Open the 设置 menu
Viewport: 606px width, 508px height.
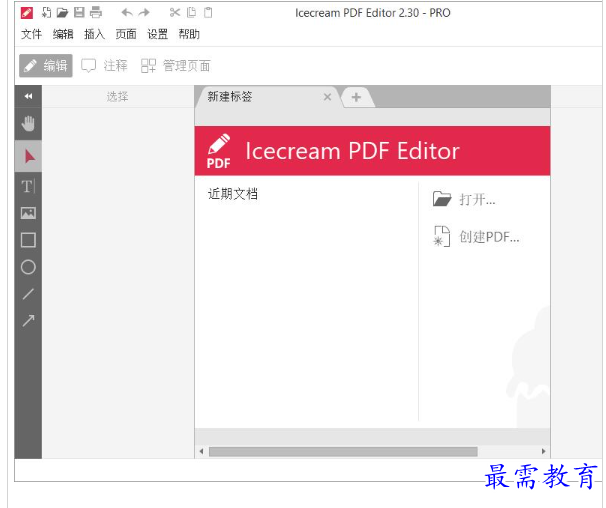point(157,34)
